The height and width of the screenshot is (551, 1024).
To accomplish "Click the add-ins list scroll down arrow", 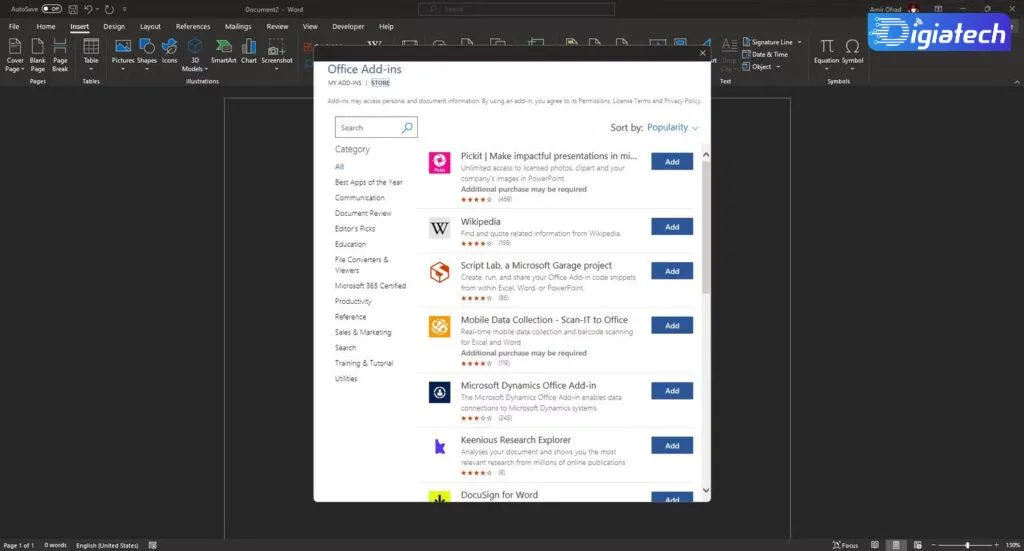I will [x=705, y=490].
